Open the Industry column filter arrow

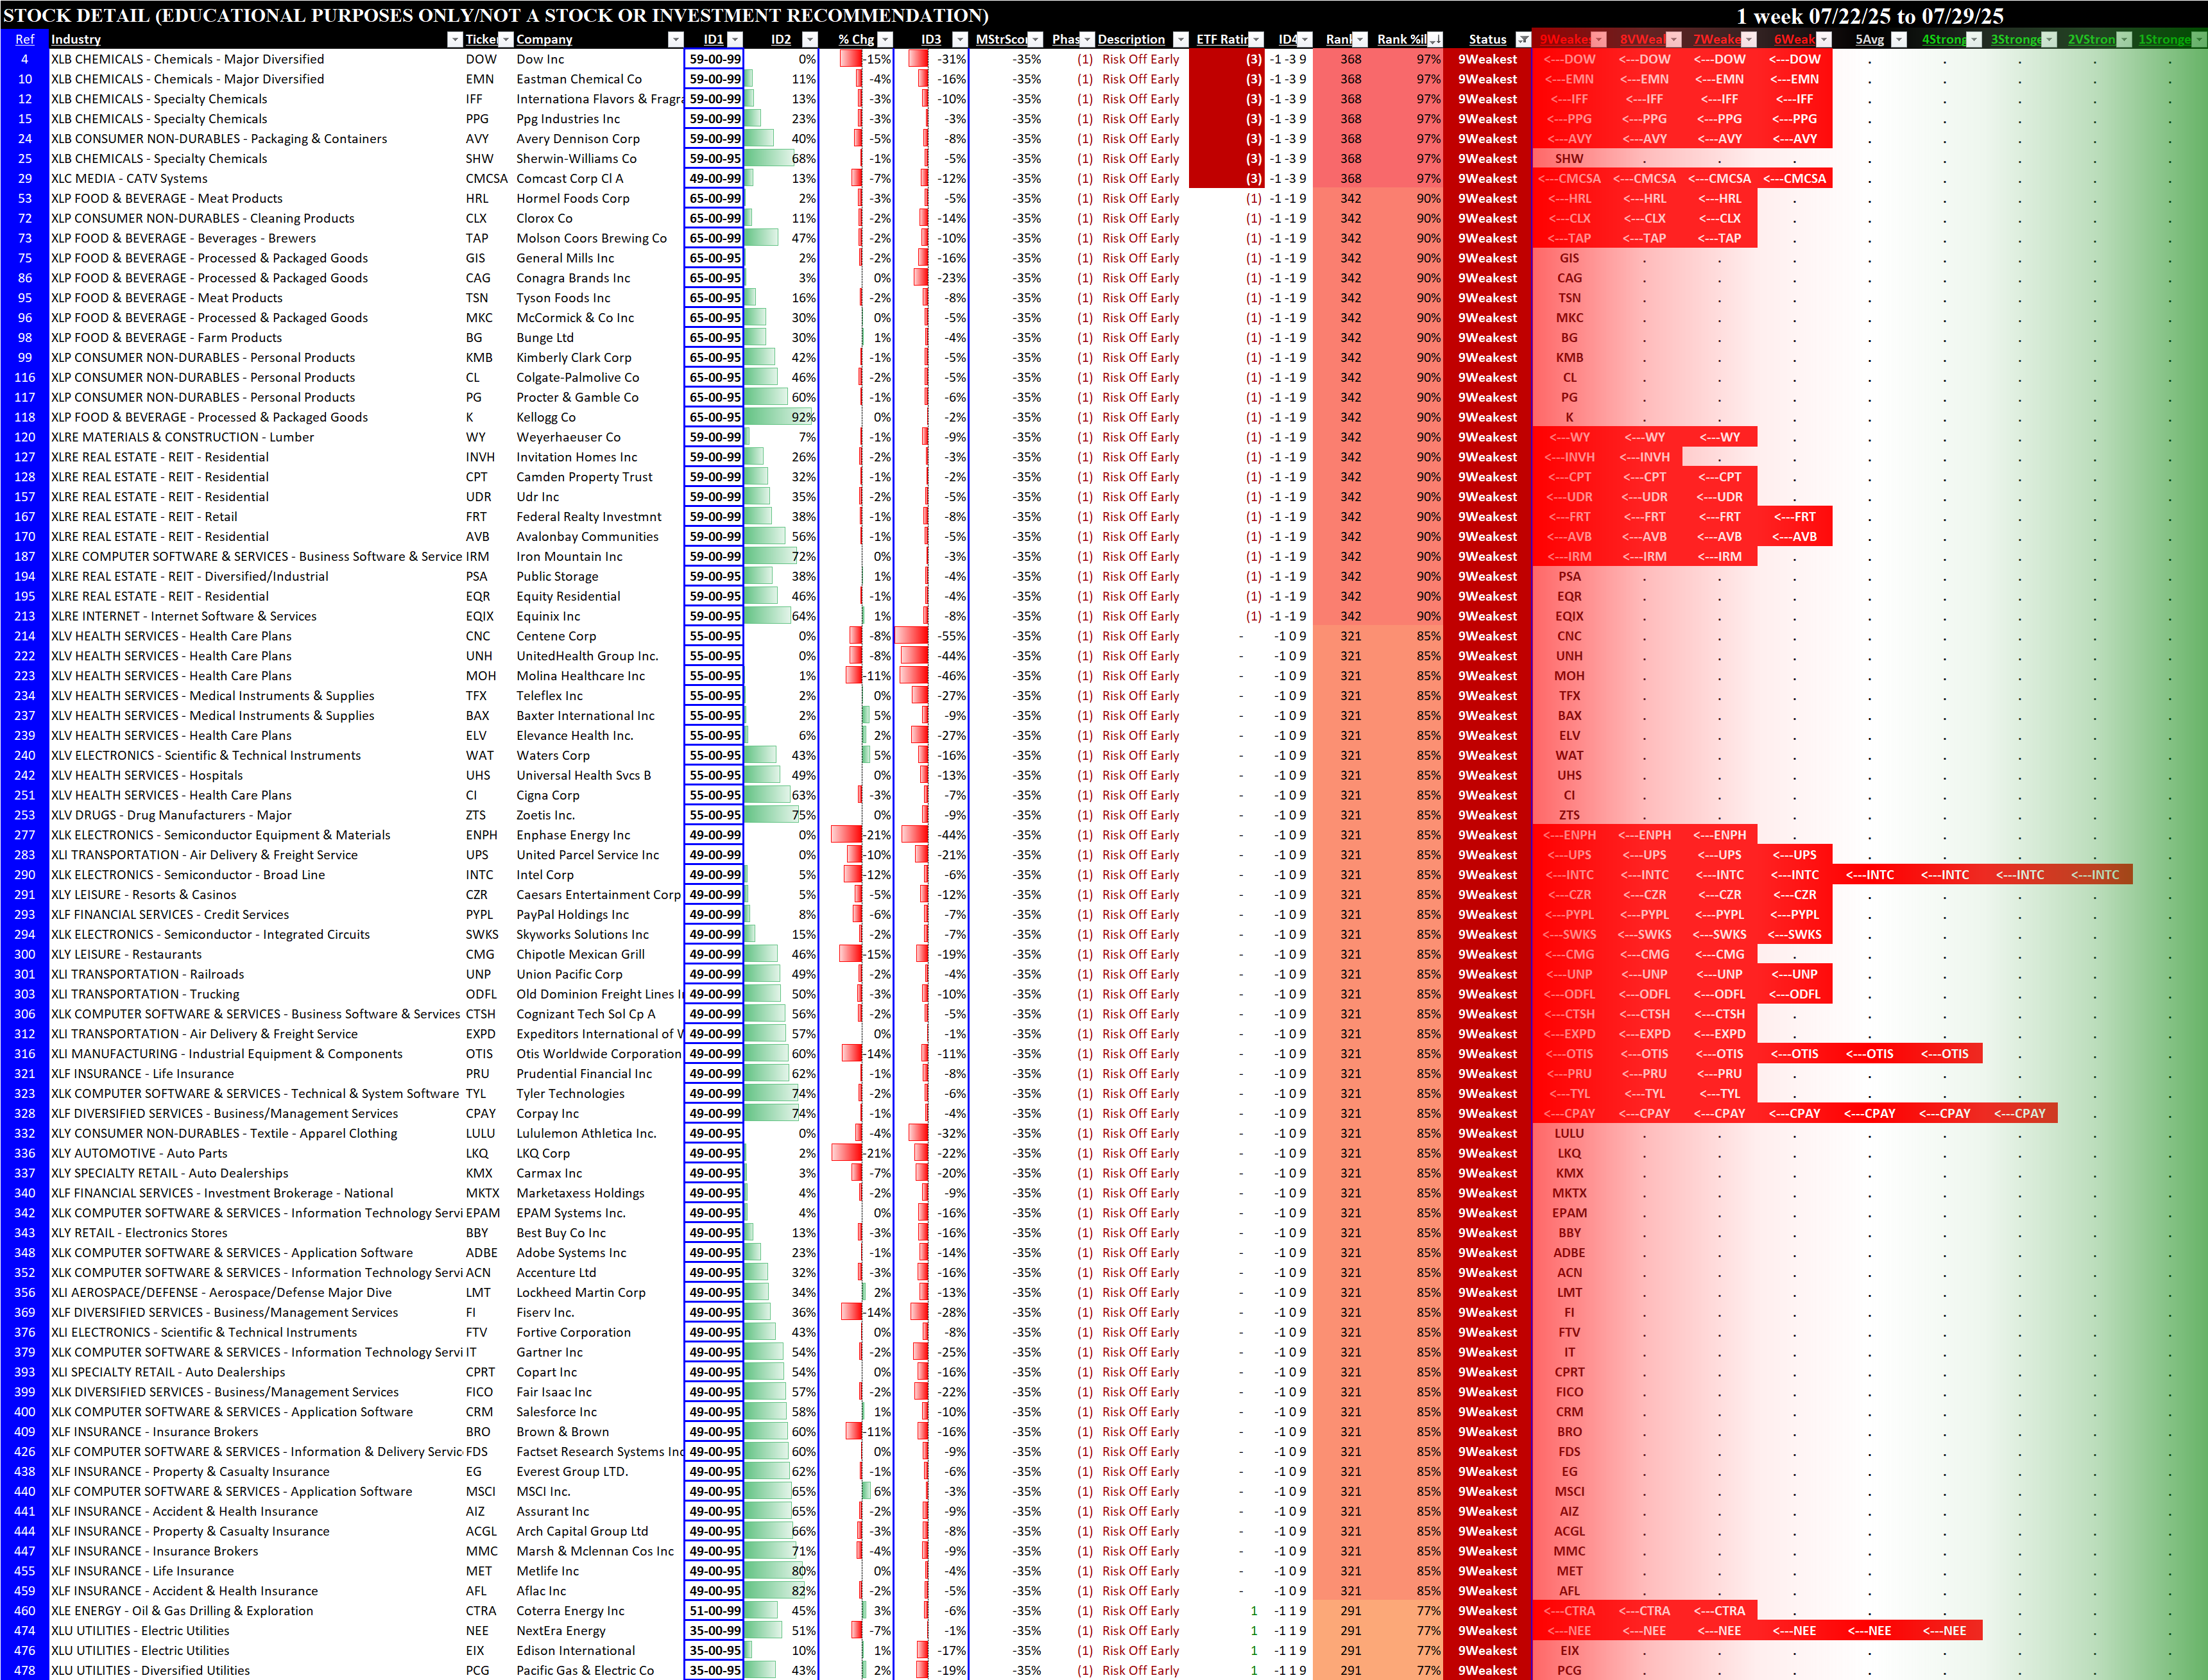coord(455,39)
